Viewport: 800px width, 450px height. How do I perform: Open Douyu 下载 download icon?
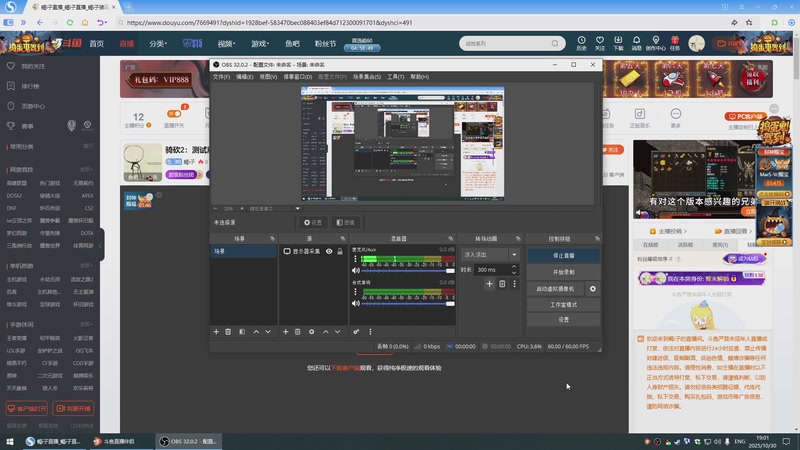[618, 43]
